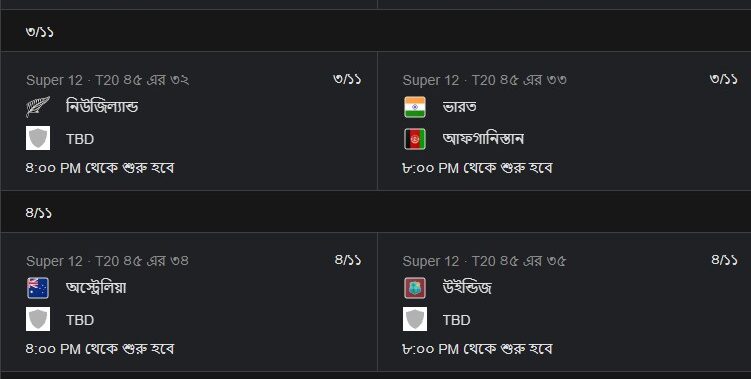Click the Australia flag icon
Image resolution: width=751 pixels, height=379 pixels.
38,288
